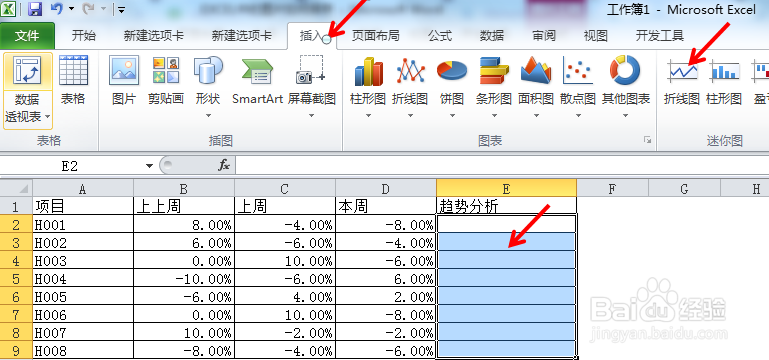Switch to the Page Layout (页面布局) tab
The width and height of the screenshot is (769, 360).
[x=376, y=36]
